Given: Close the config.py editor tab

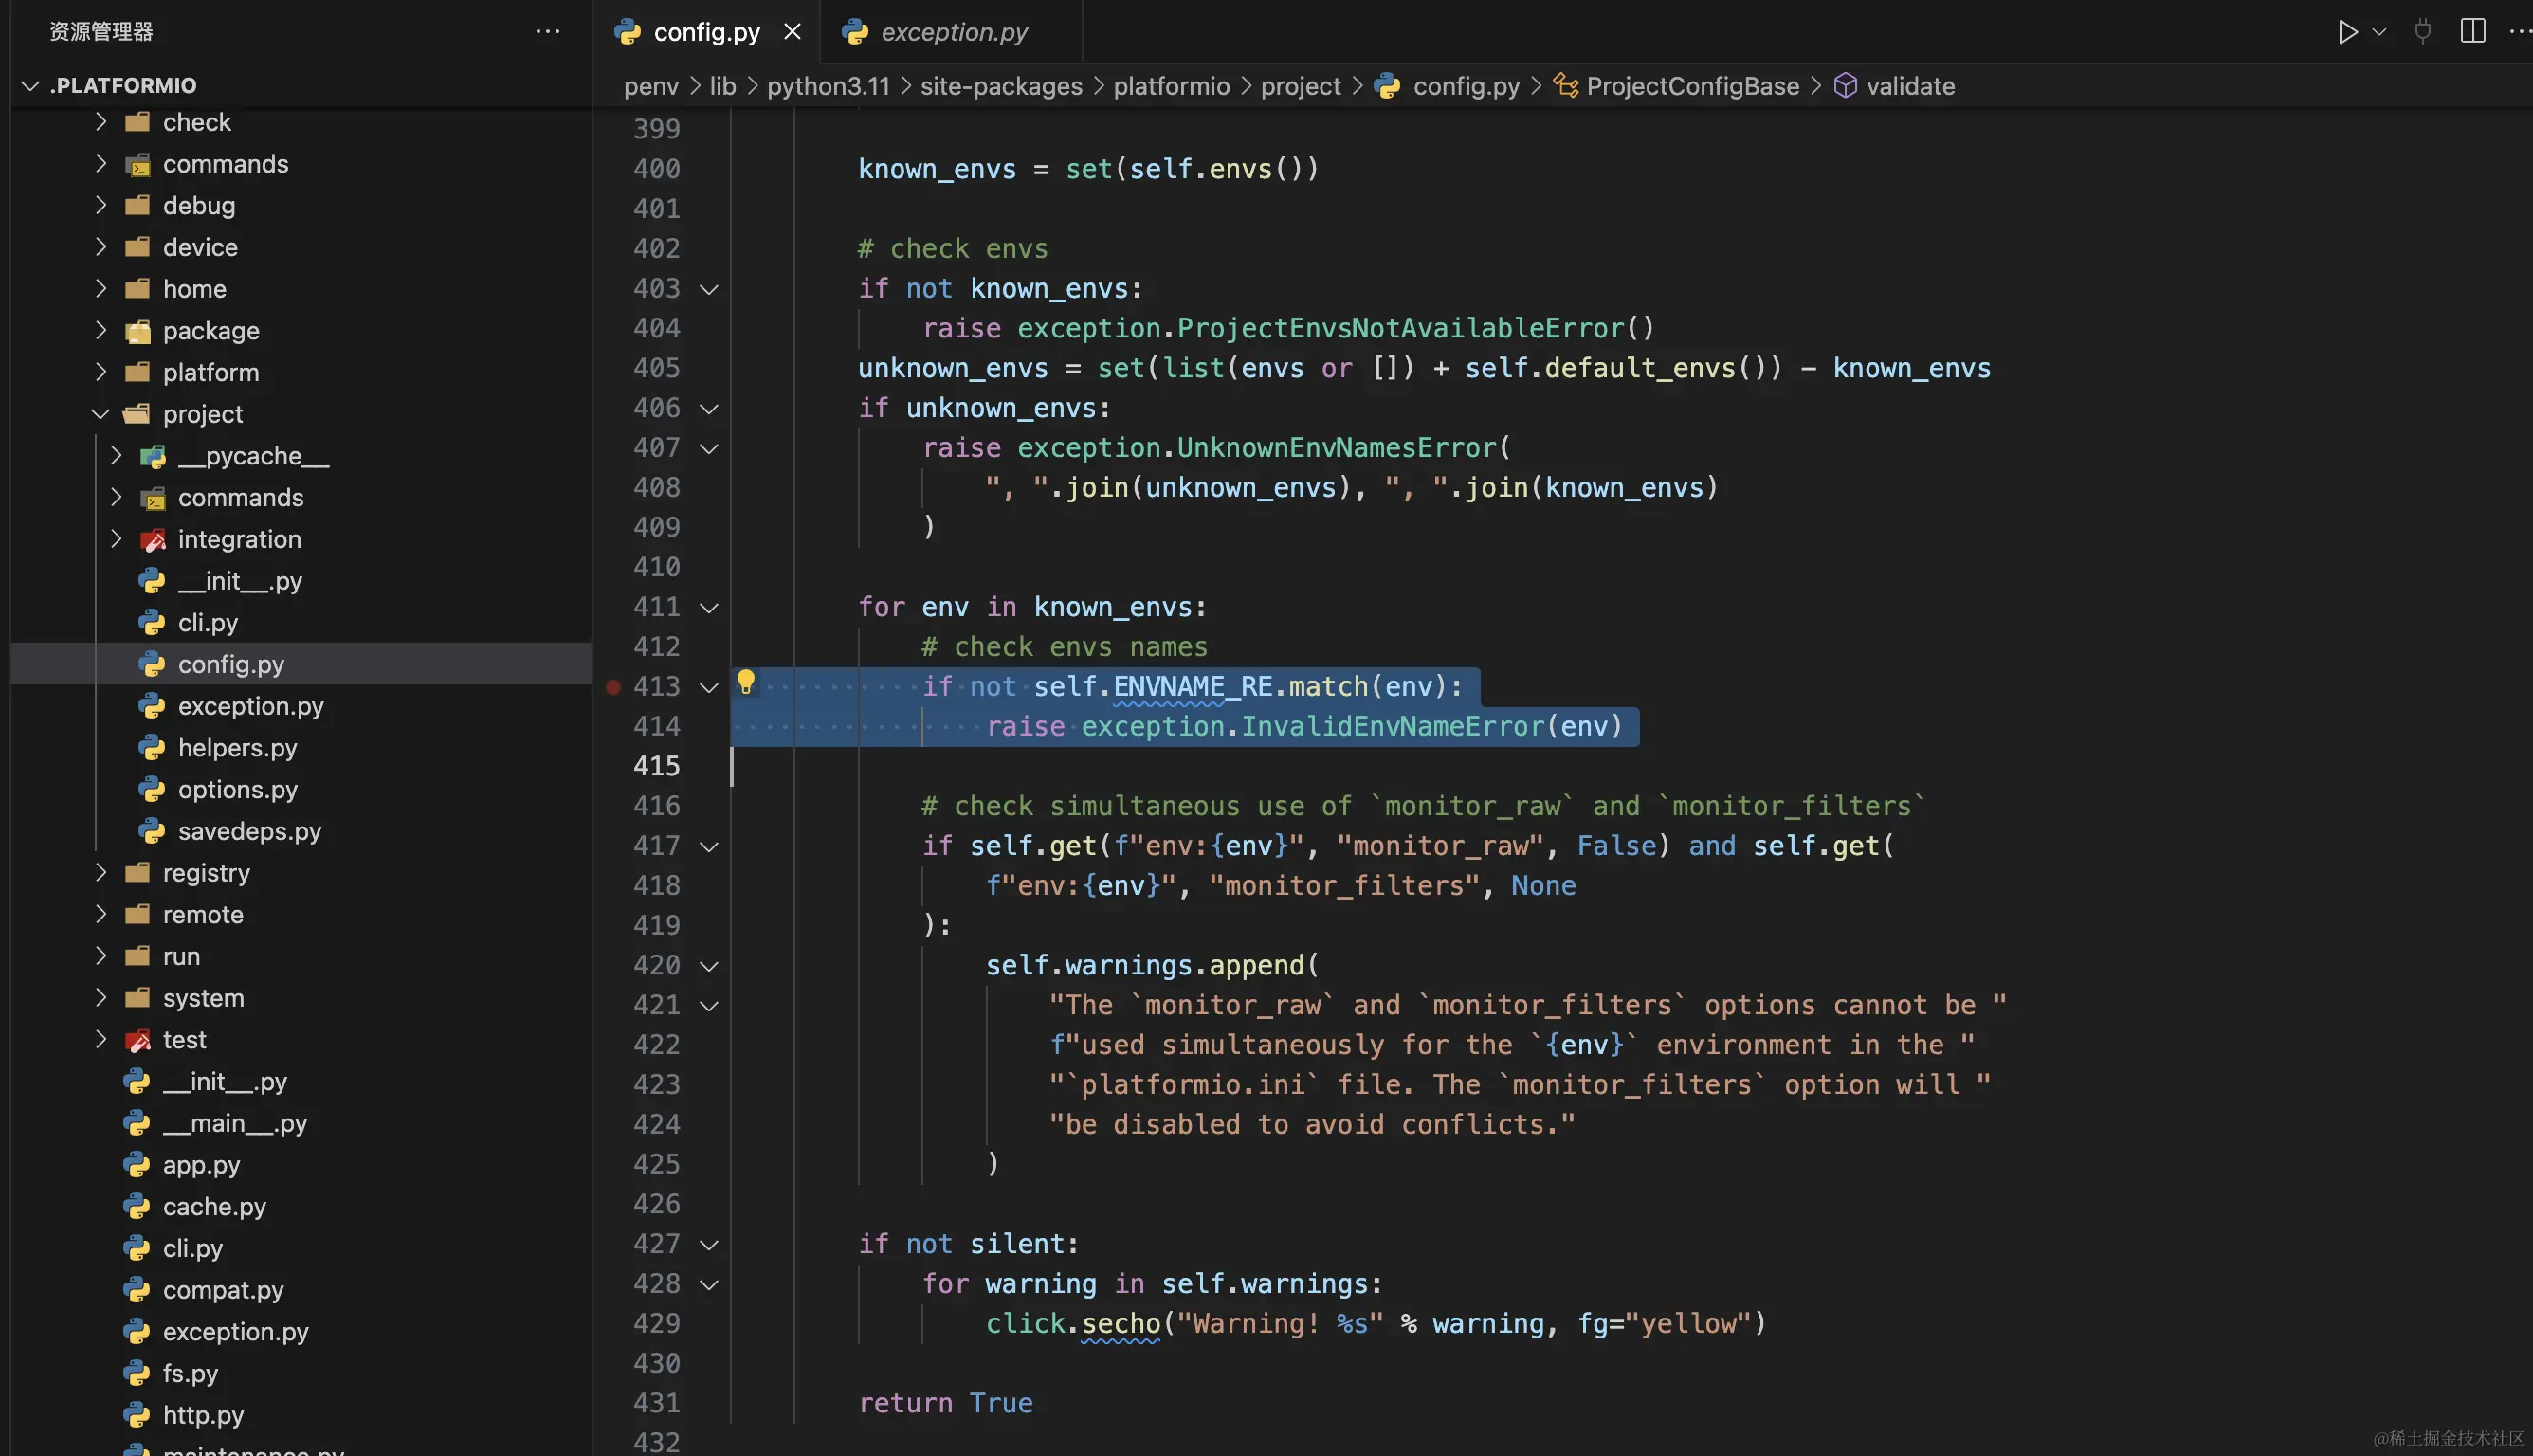Looking at the screenshot, I should click(792, 32).
